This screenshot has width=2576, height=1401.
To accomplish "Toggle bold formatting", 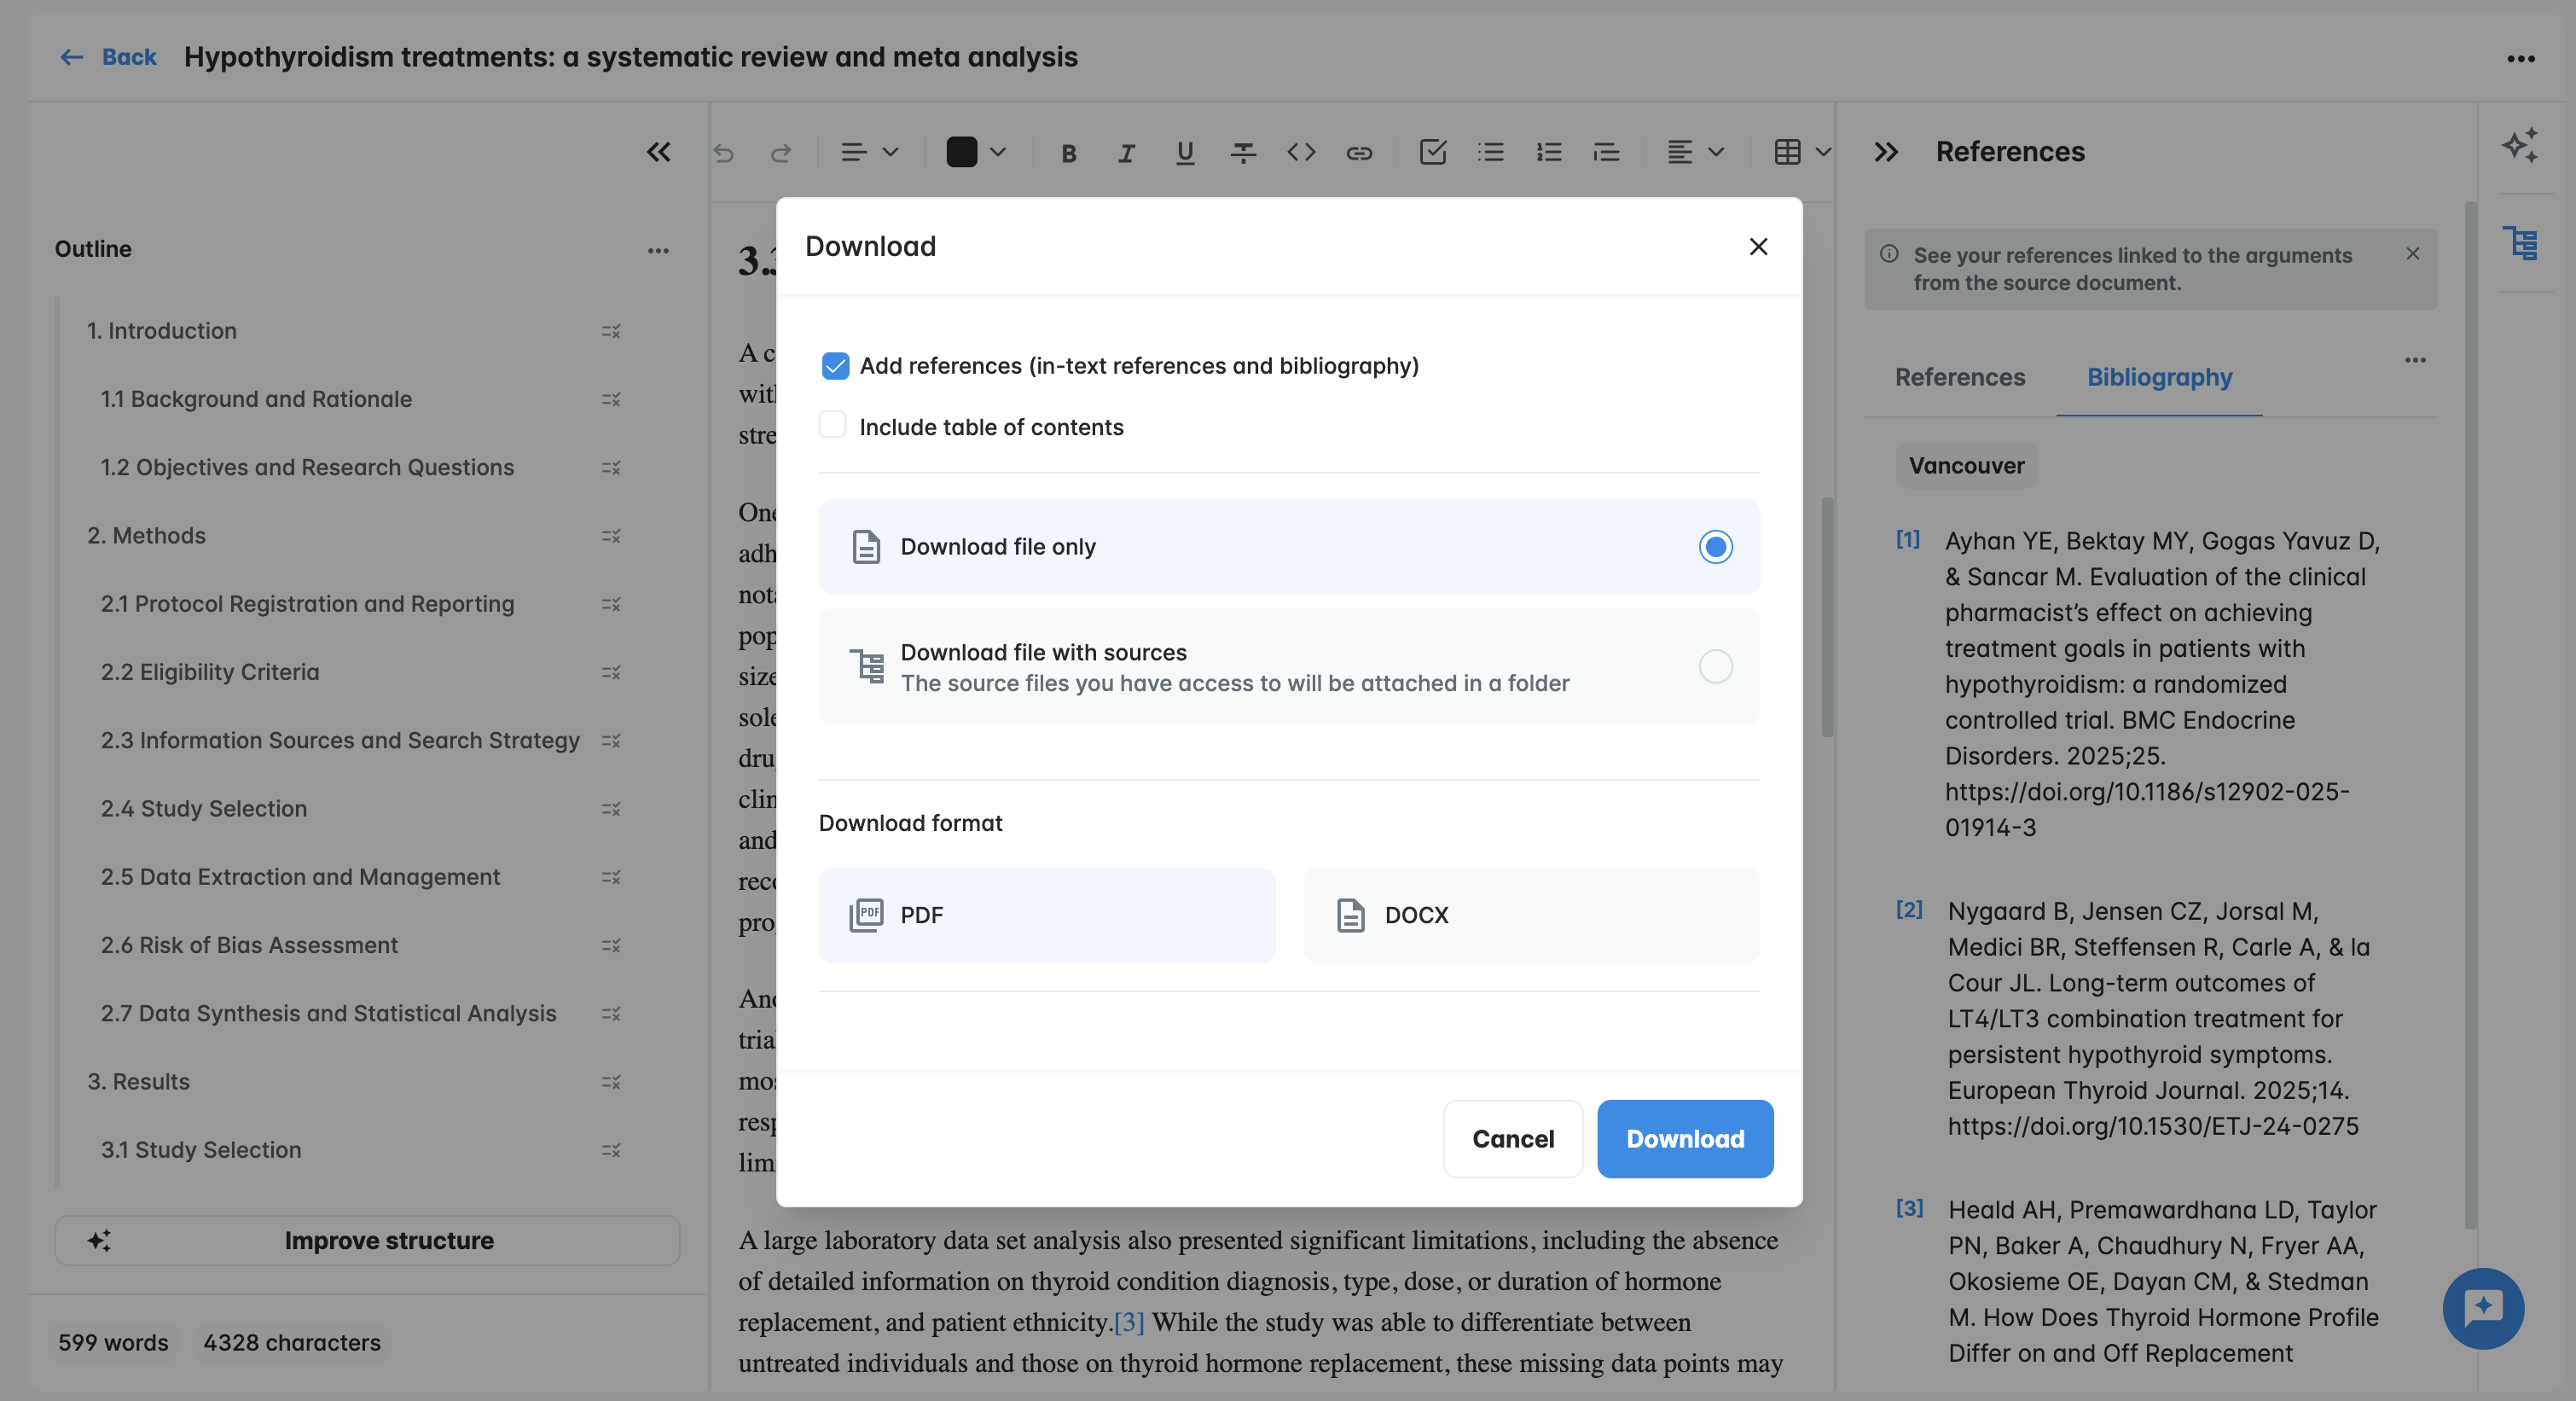I will (1068, 153).
